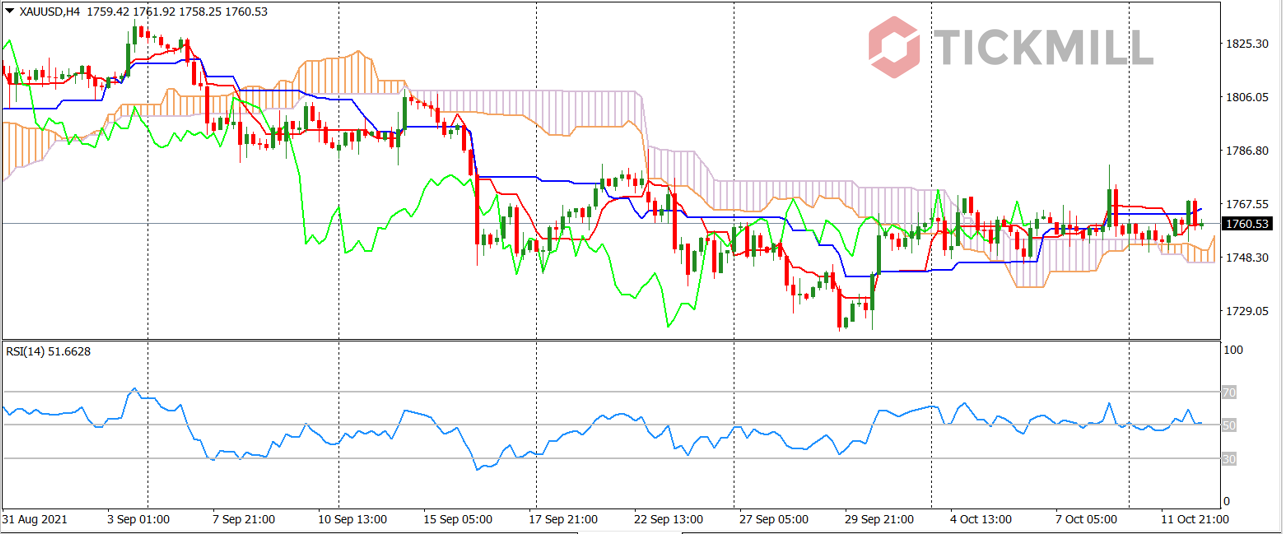
Task: Click the 1786.80 price axis label
Action: (x=1246, y=151)
